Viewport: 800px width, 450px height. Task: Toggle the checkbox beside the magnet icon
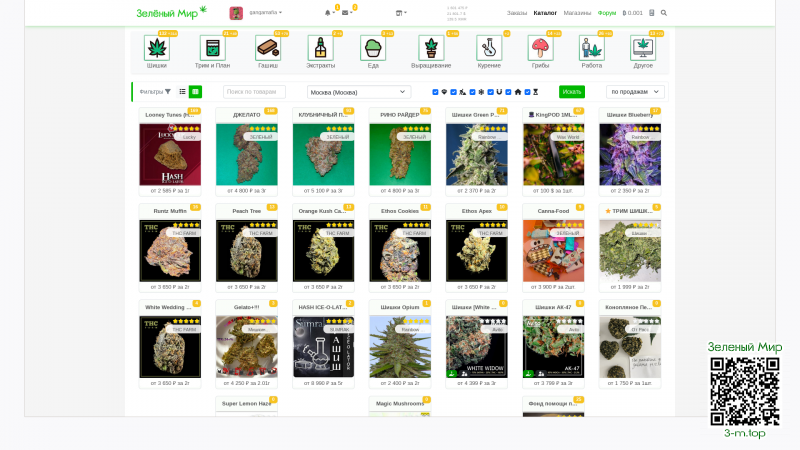(x=491, y=92)
